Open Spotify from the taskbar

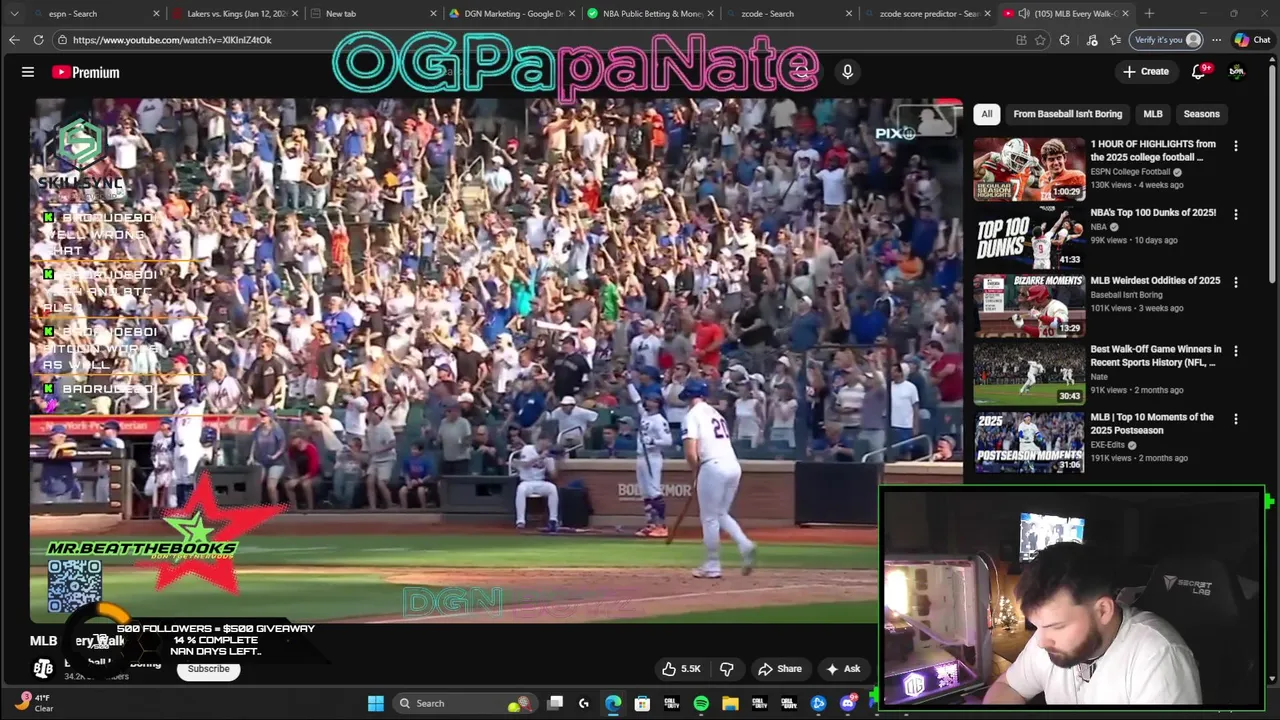(701, 703)
